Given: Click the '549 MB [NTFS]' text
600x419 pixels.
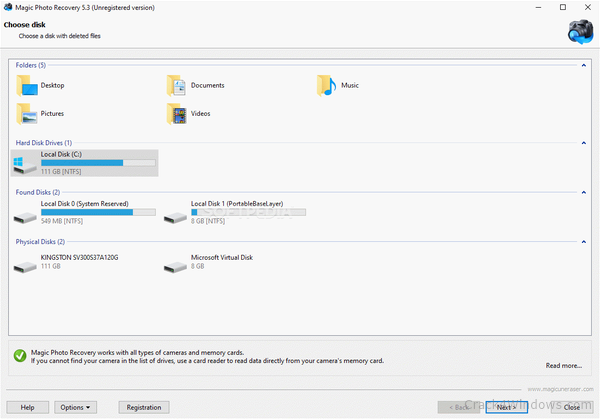Looking at the screenshot, I should [62, 221].
